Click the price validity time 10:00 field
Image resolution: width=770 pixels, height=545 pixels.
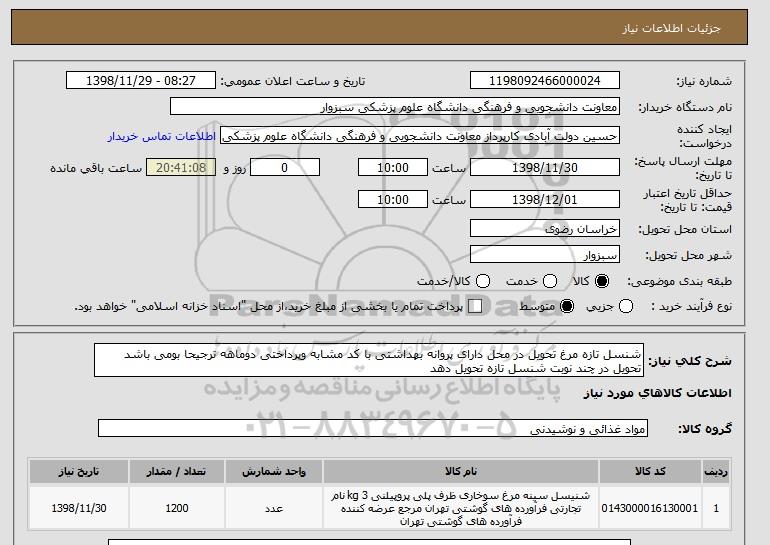point(393,199)
